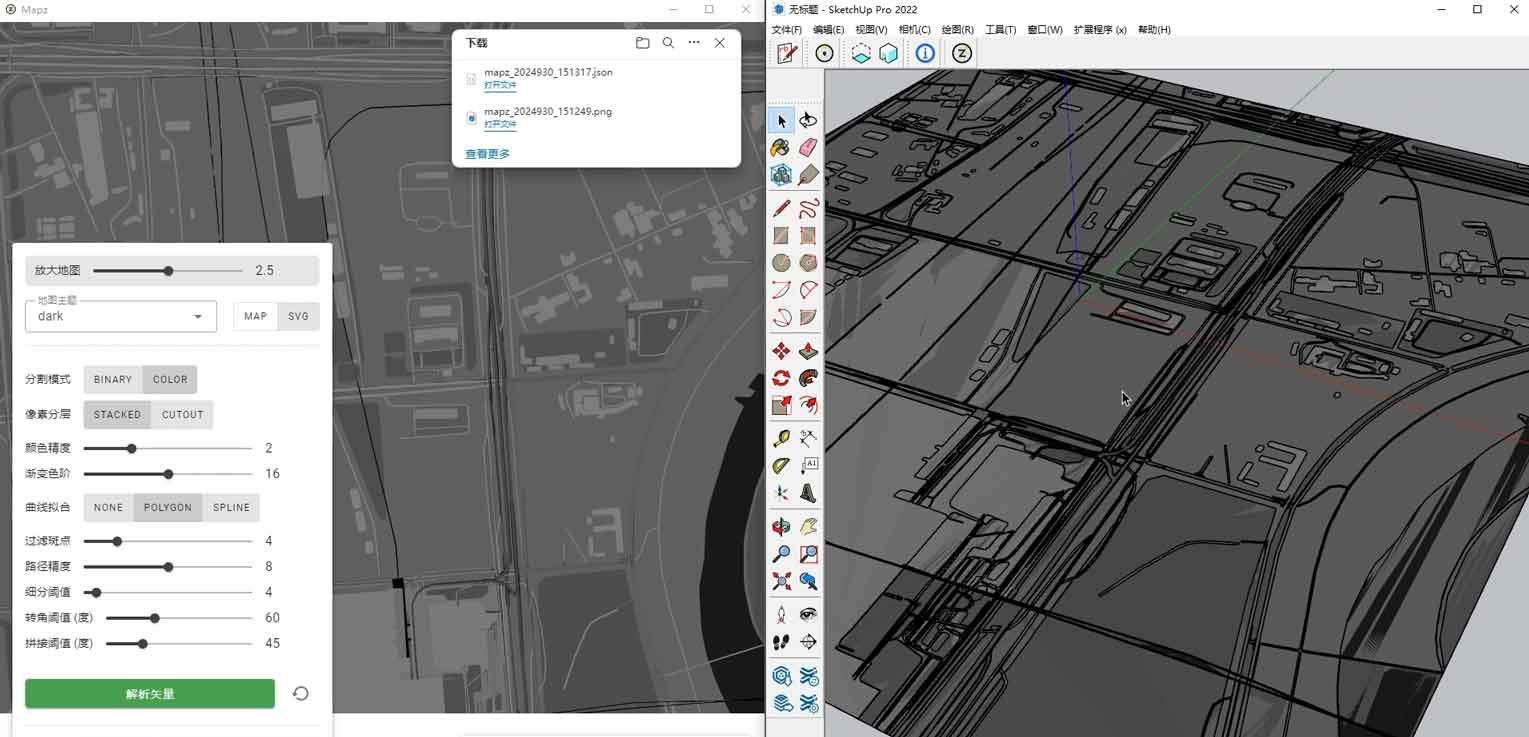The height and width of the screenshot is (737, 1529).
Task: Open the 相机(C) menu
Action: click(x=914, y=30)
